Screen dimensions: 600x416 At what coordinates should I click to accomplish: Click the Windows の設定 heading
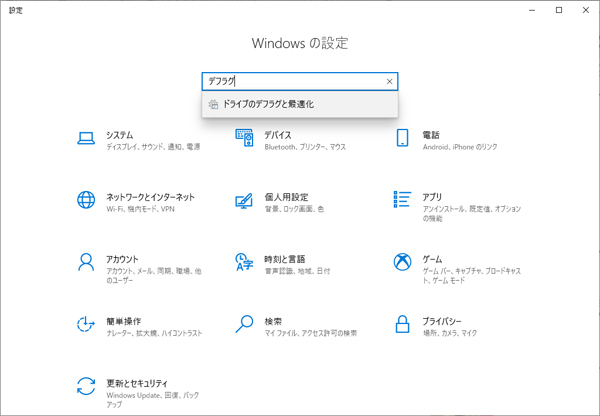300,43
